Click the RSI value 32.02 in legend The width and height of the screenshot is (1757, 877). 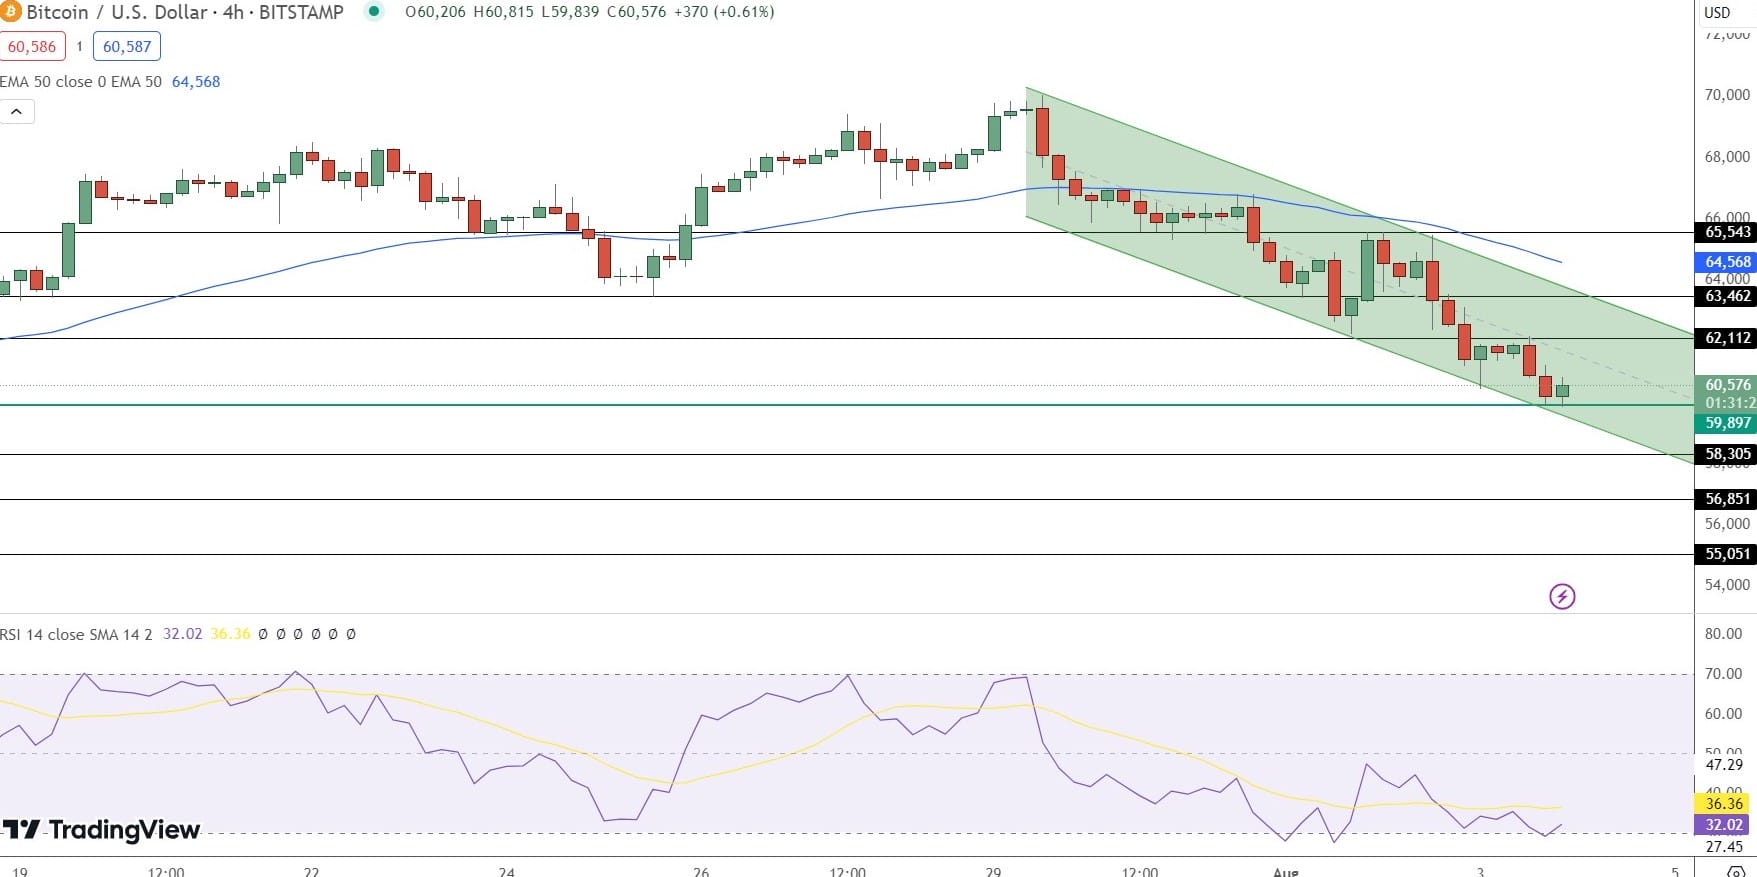182,634
